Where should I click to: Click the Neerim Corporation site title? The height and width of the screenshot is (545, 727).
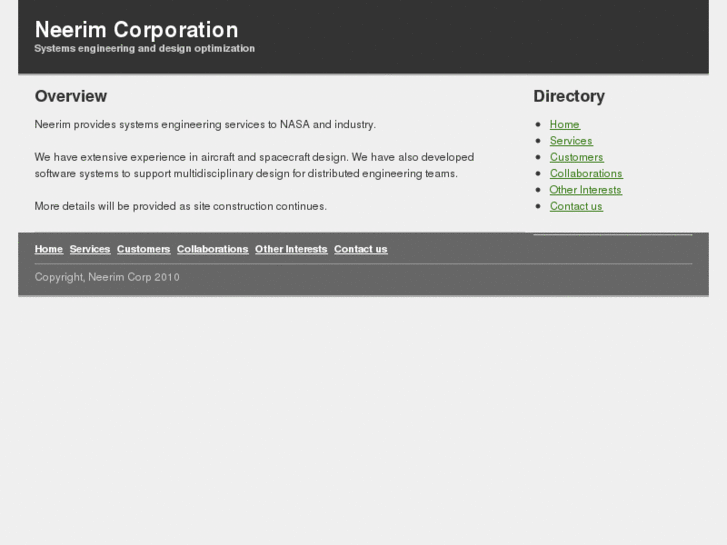point(136,30)
